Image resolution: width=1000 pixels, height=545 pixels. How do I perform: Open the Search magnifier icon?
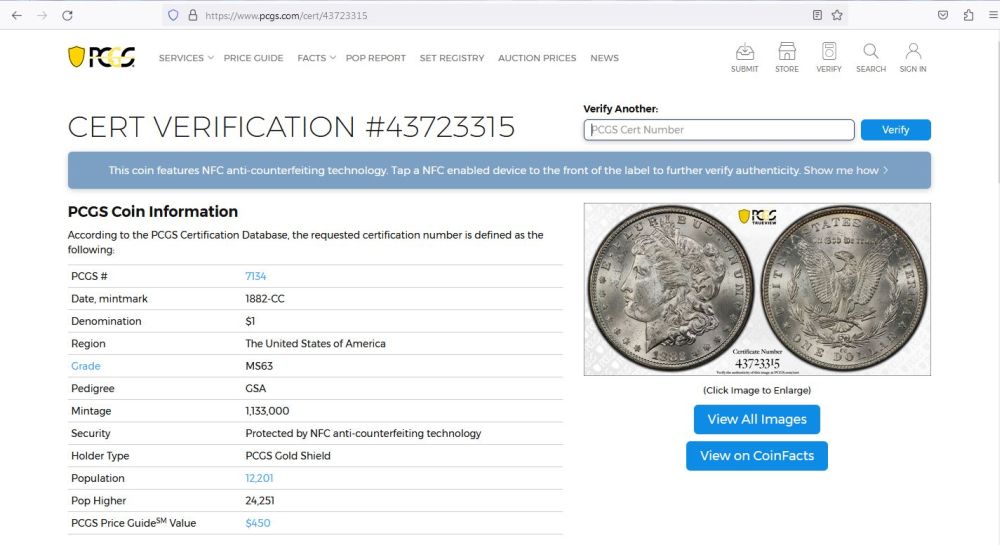(x=871, y=57)
